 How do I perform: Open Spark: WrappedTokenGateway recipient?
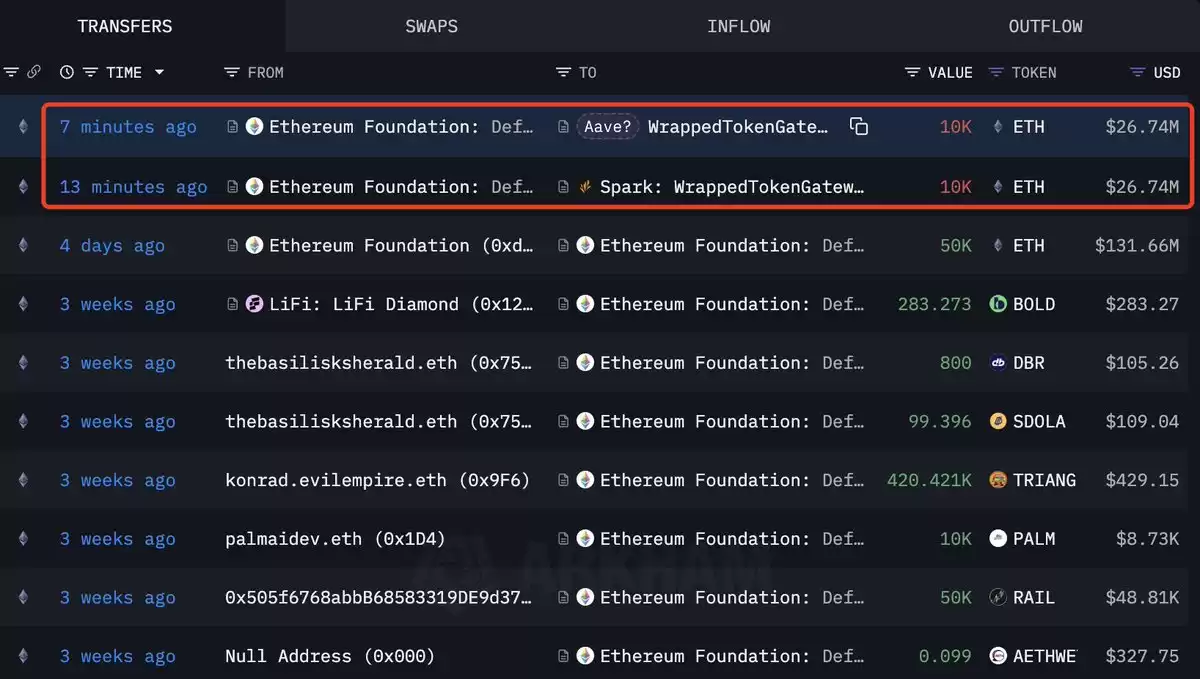coord(732,187)
